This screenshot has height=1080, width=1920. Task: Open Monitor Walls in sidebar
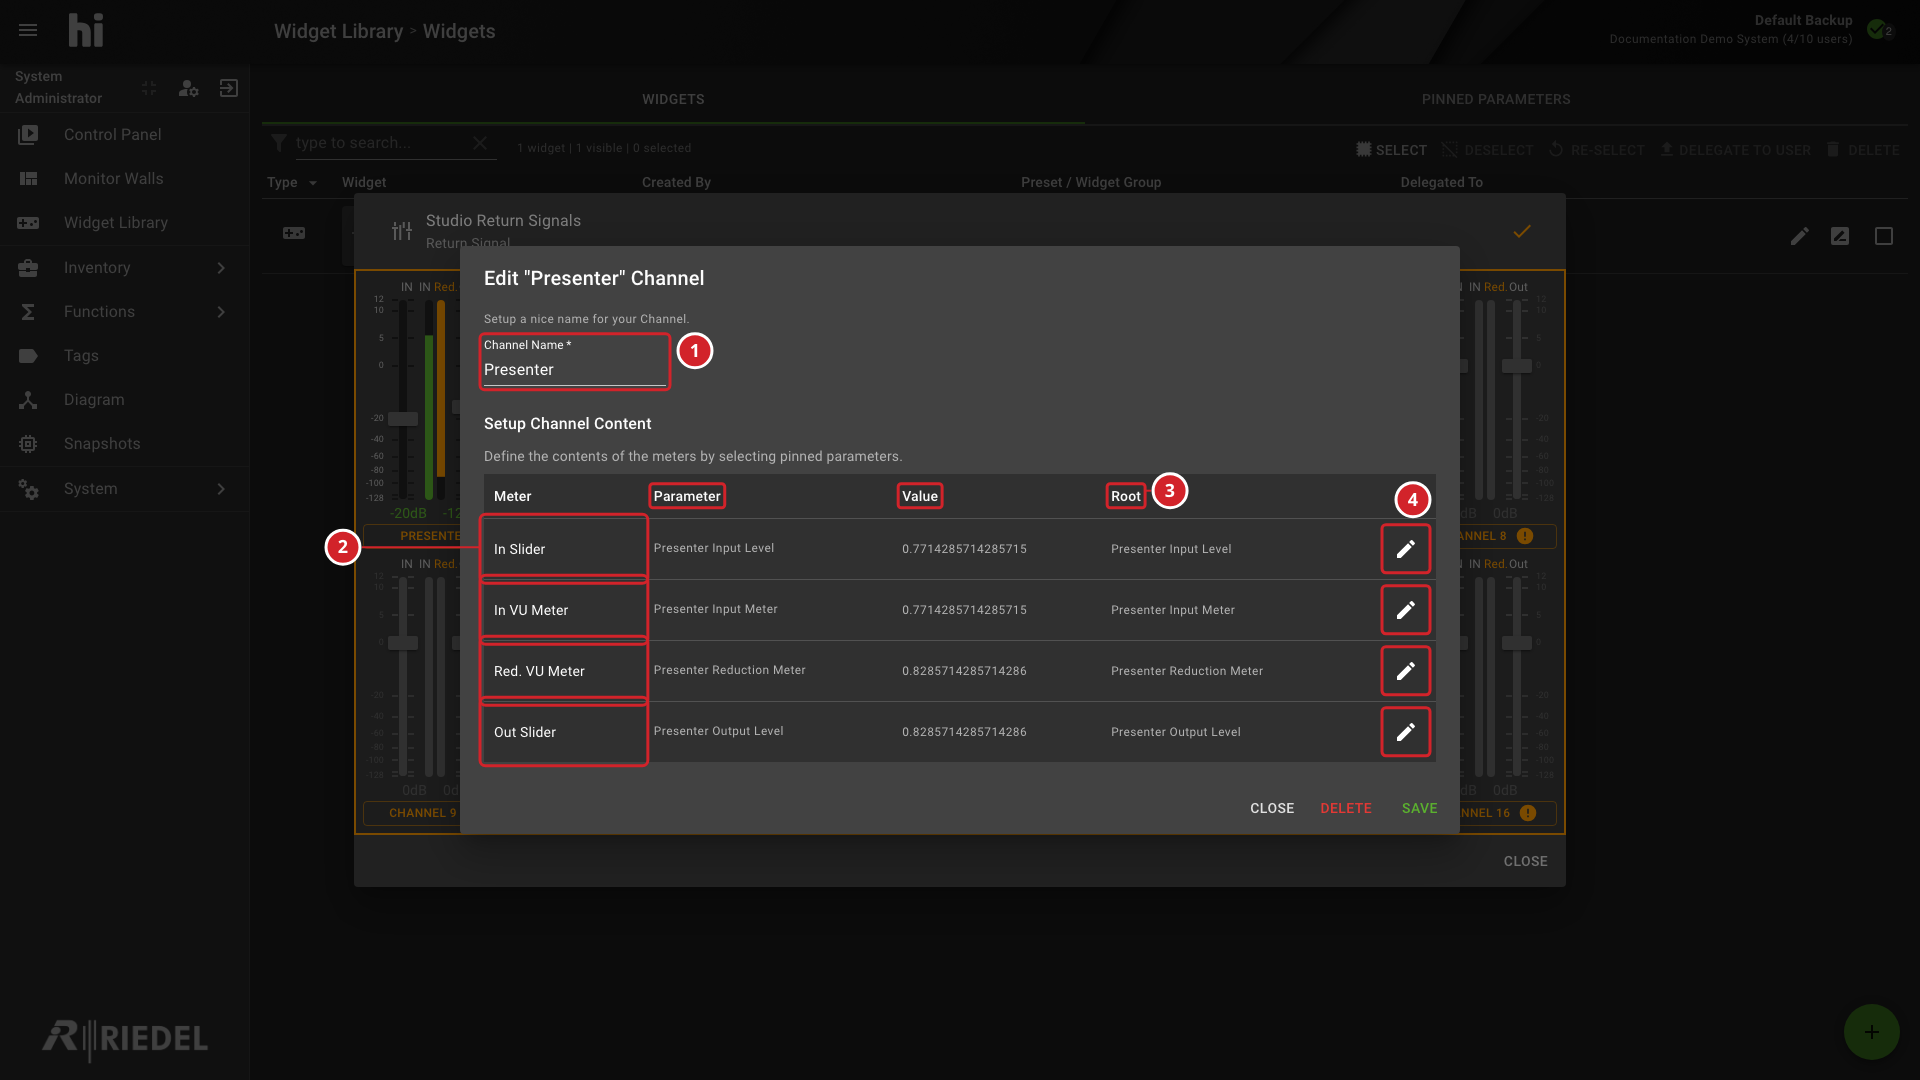[x=124, y=179]
